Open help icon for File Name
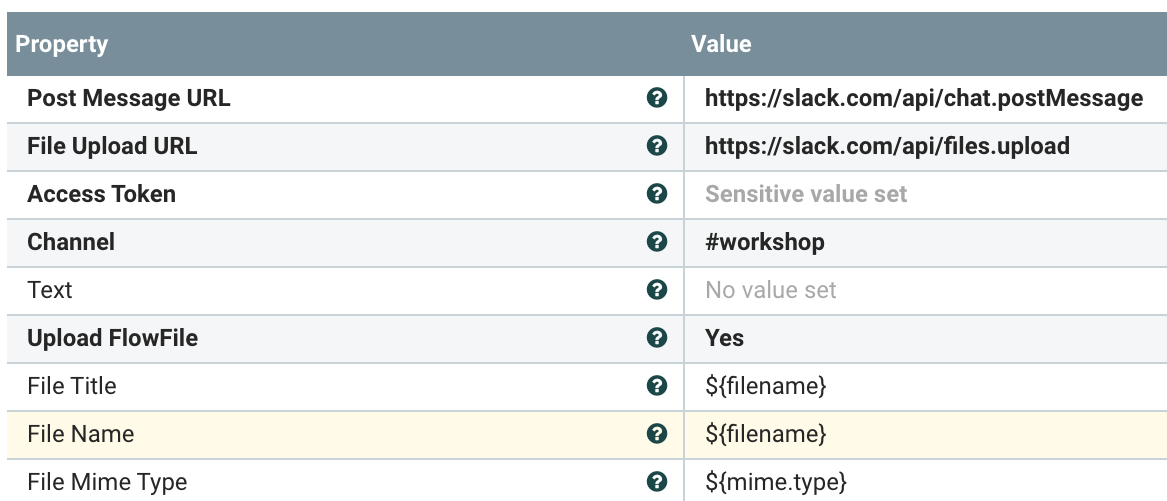 [x=657, y=434]
